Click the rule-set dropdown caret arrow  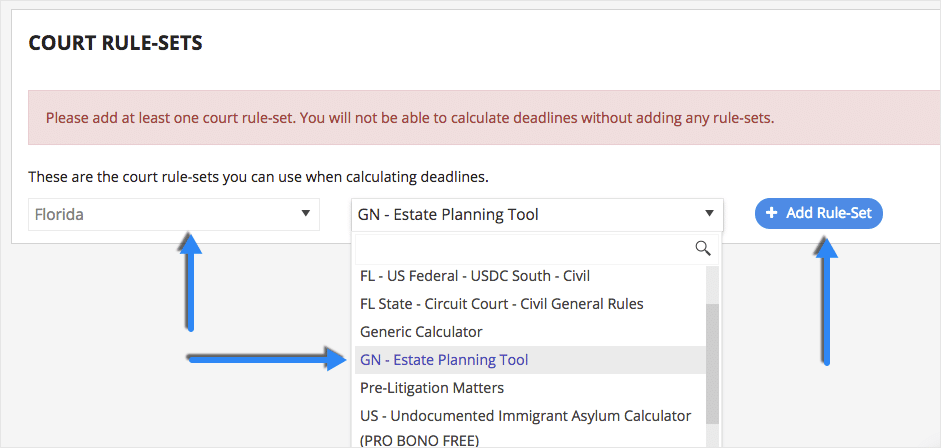point(709,213)
